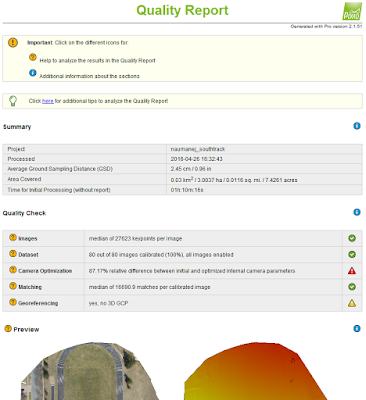366x400 pixels.
Task: Select the '01h:10m:16s' processing time value
Action: pos(187,190)
